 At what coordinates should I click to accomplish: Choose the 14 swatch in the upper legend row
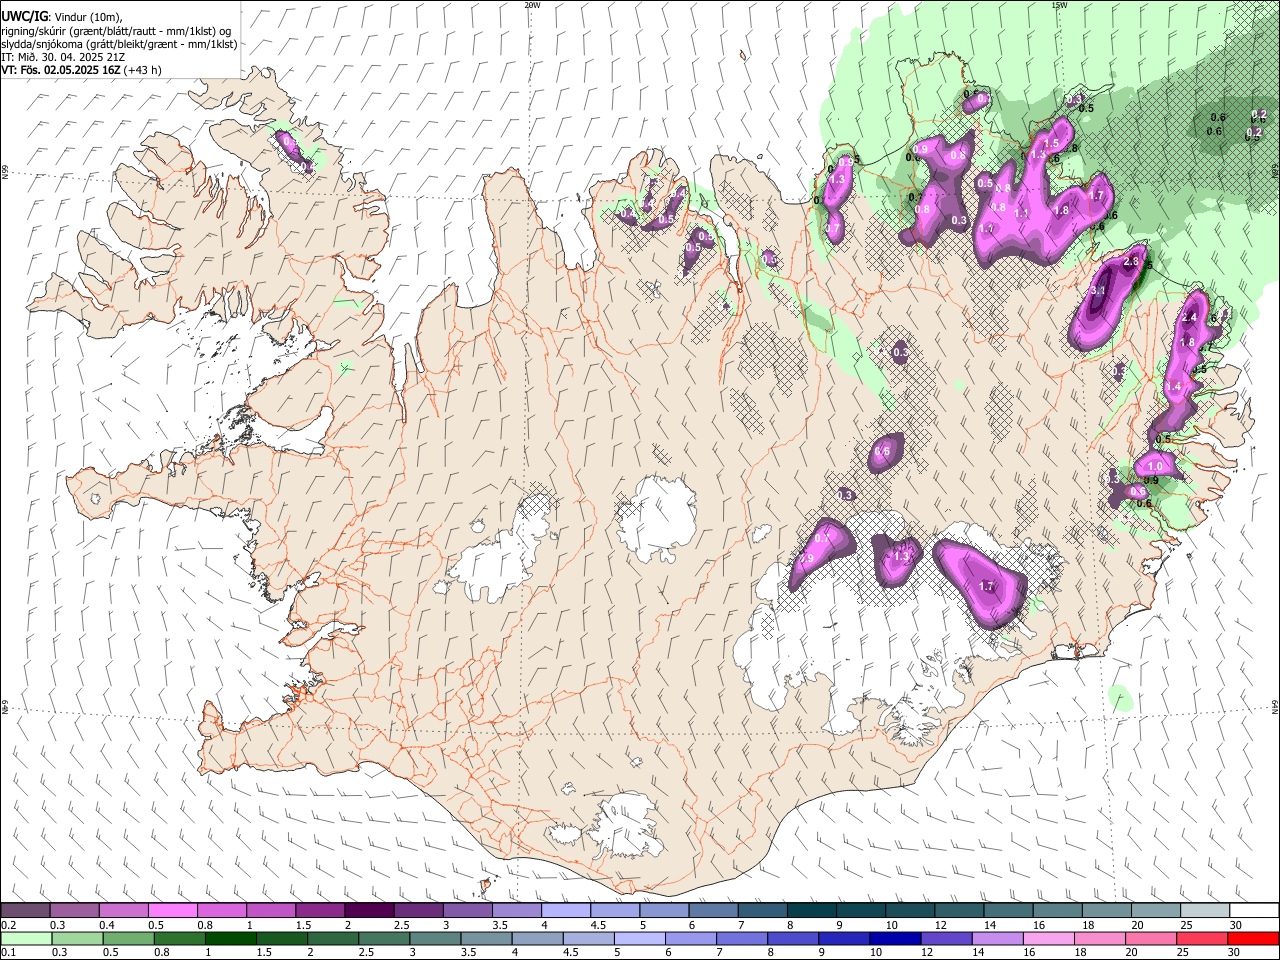(1007, 910)
